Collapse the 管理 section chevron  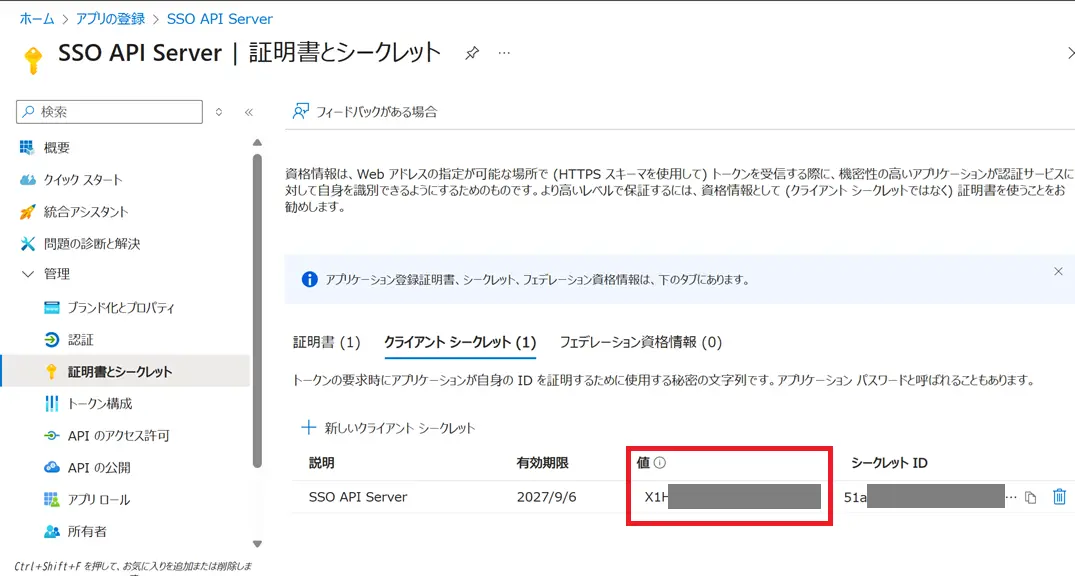[x=27, y=274]
